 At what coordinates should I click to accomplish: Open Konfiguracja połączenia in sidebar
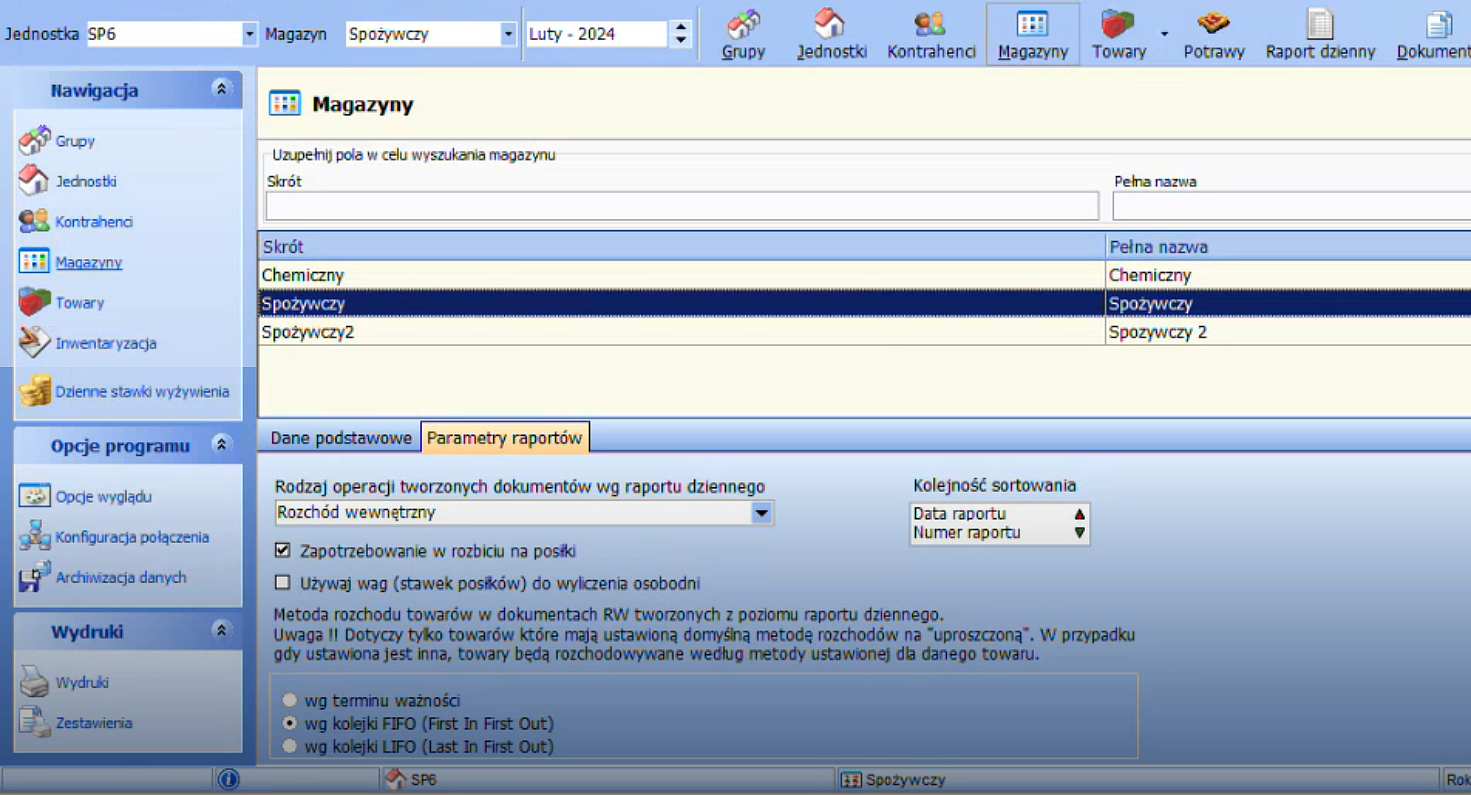(x=131, y=537)
